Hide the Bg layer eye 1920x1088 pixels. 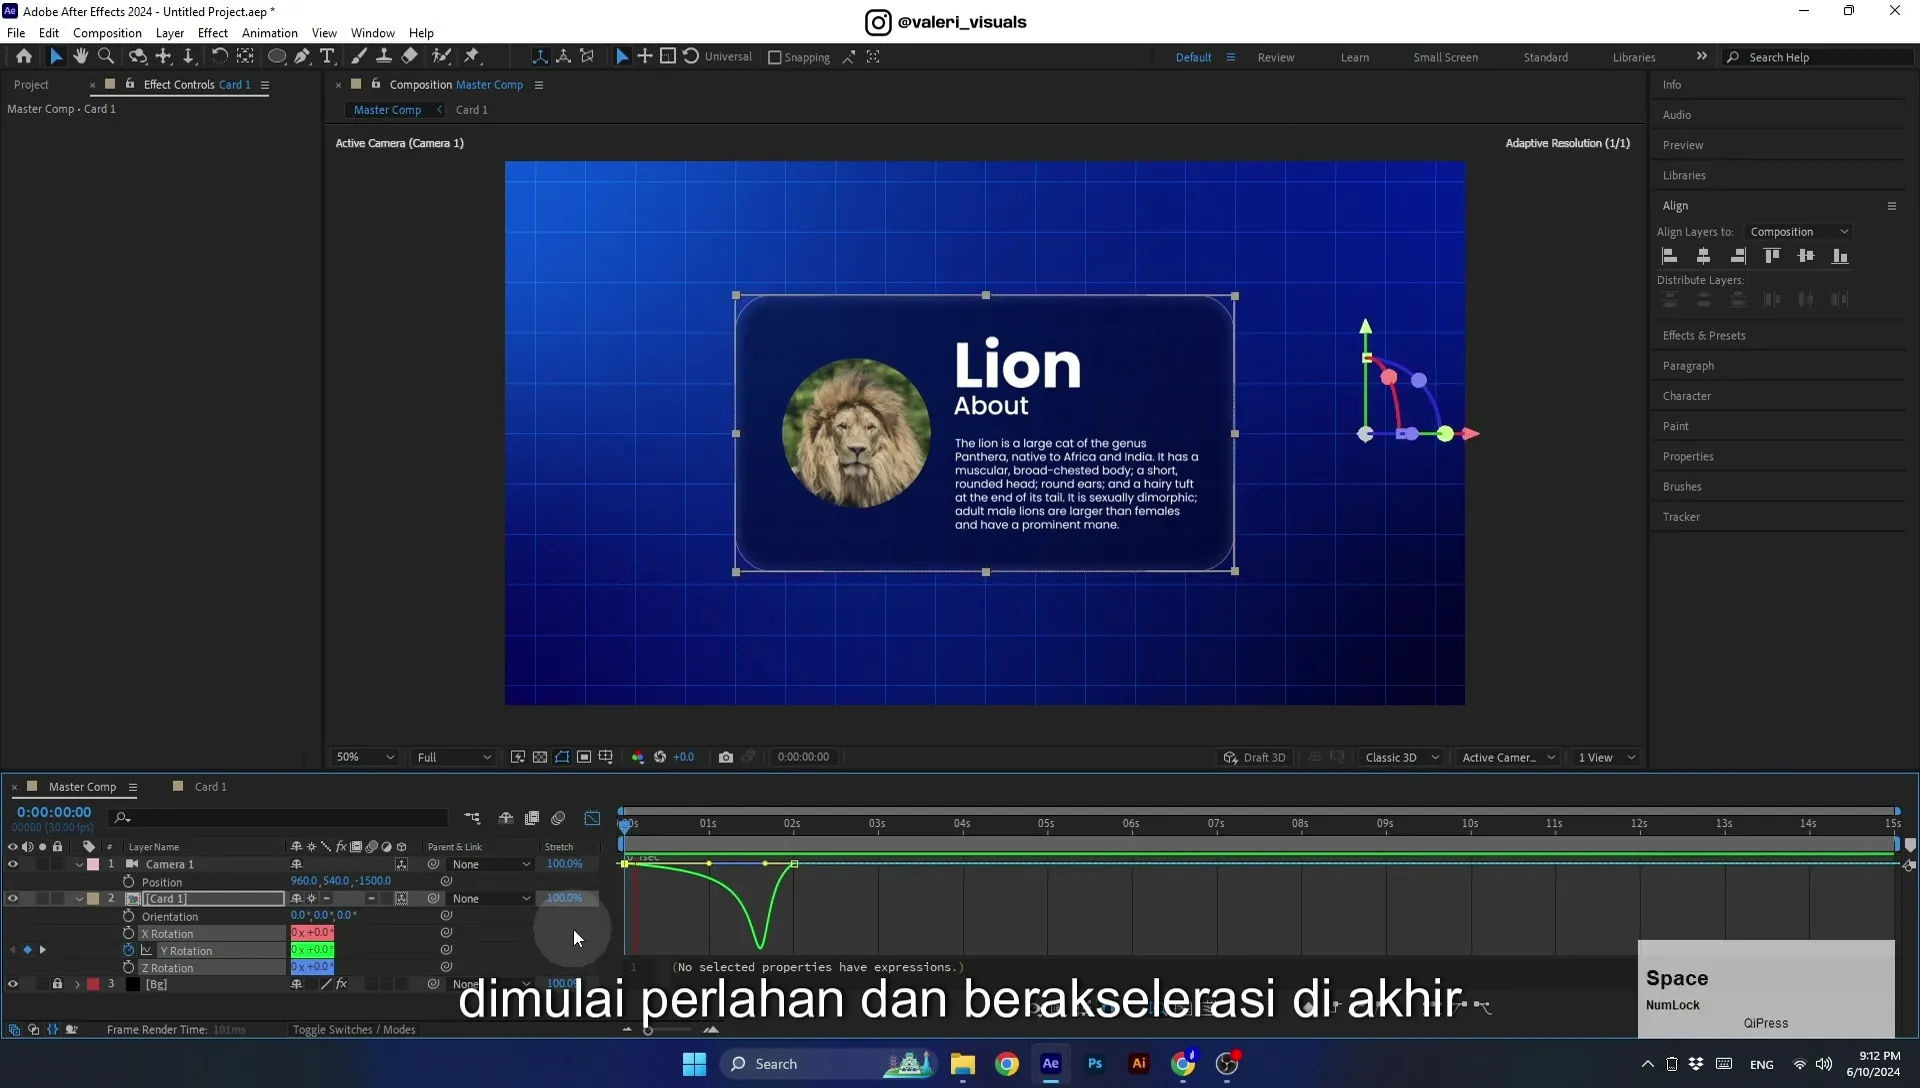pyautogui.click(x=13, y=984)
